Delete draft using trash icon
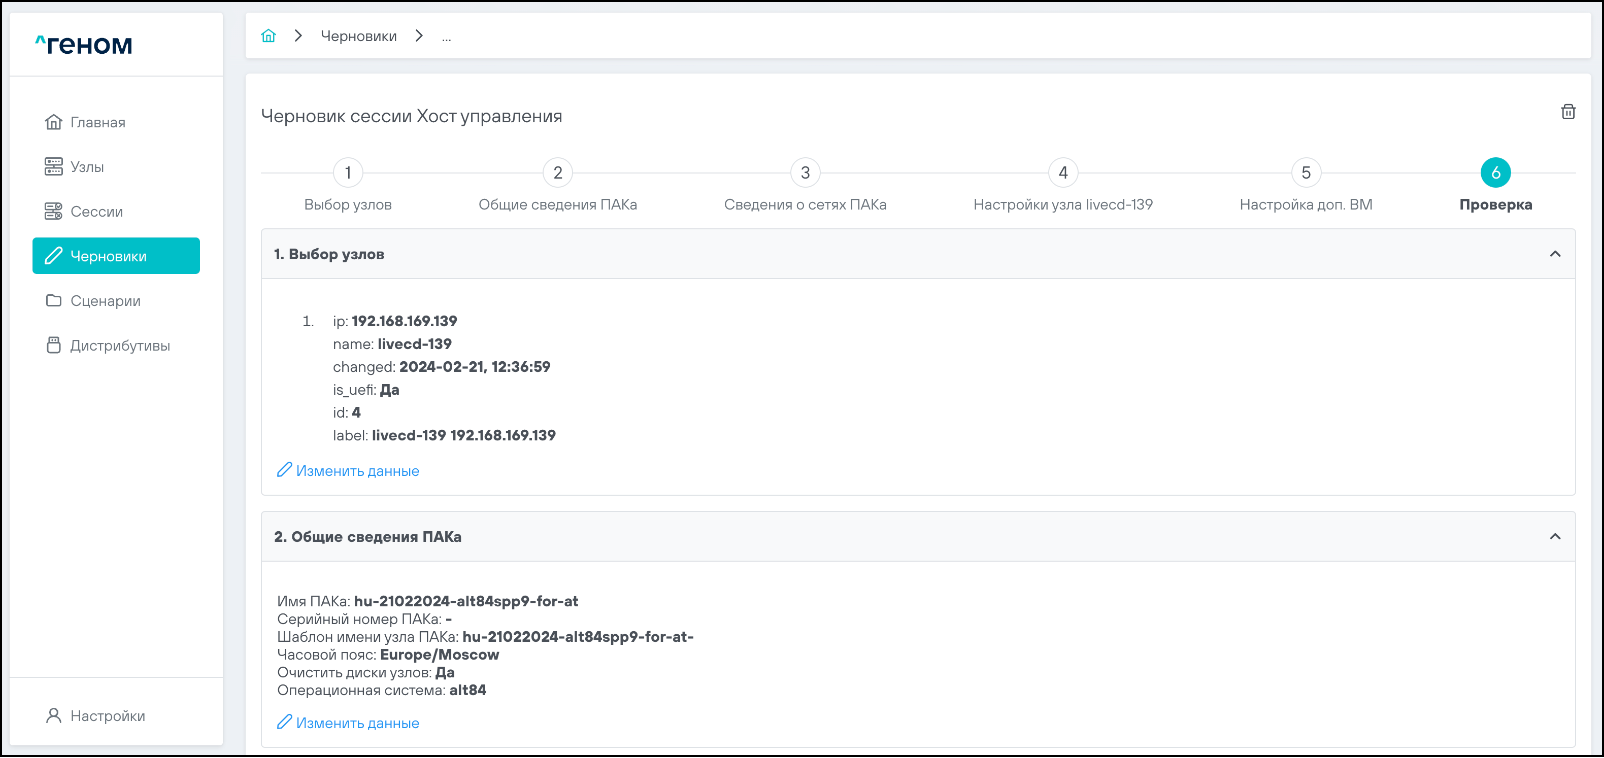 (1568, 112)
